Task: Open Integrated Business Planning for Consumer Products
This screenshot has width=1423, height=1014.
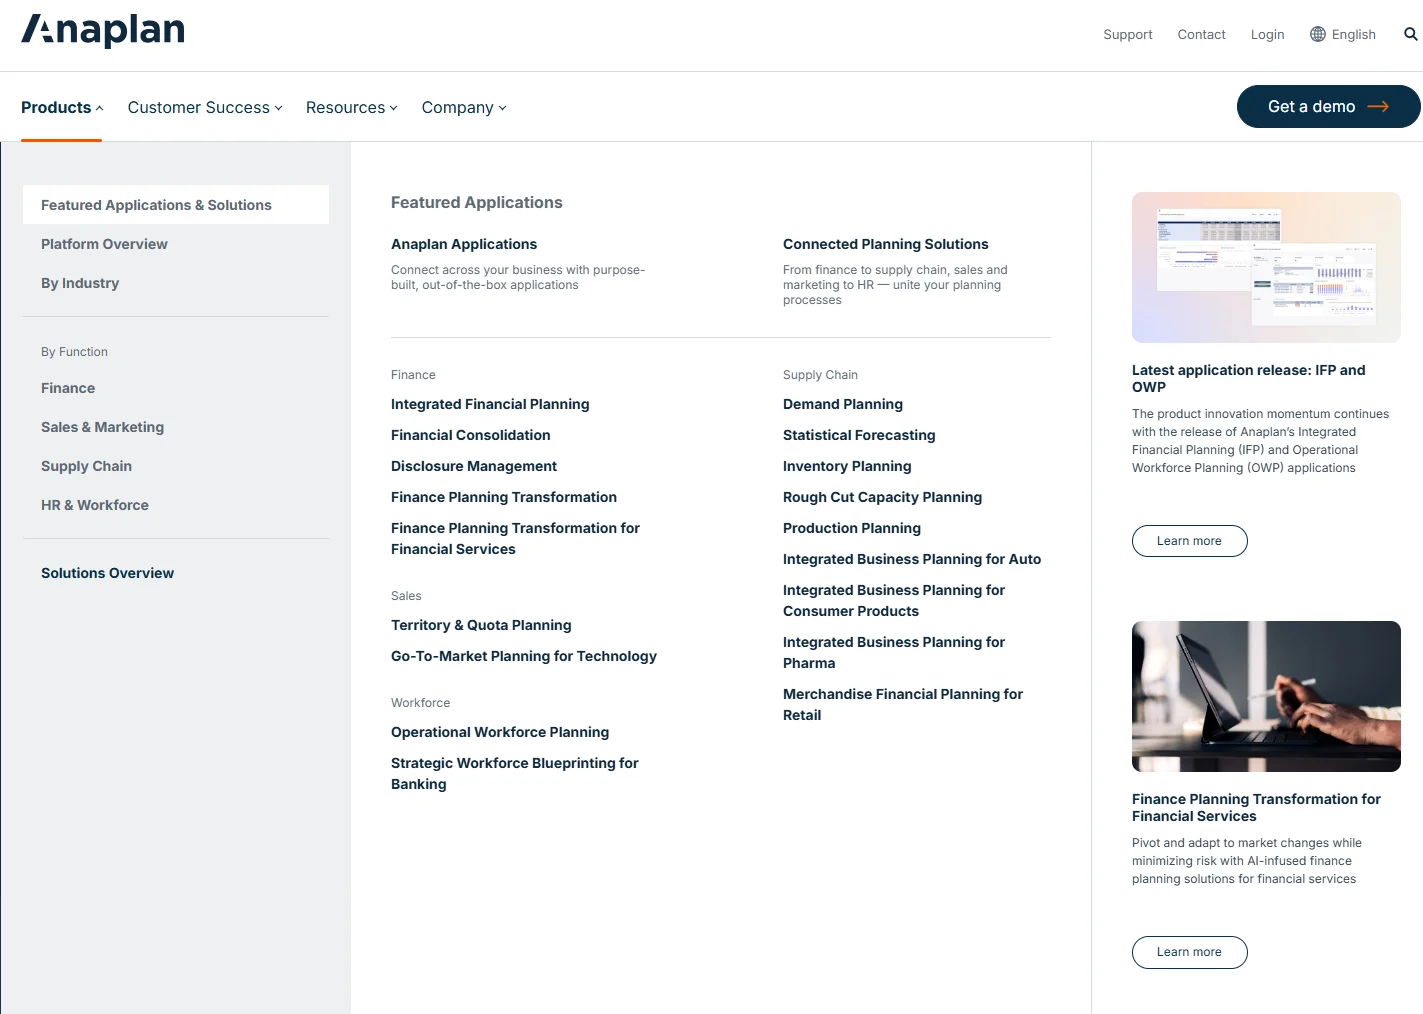Action: [x=894, y=600]
